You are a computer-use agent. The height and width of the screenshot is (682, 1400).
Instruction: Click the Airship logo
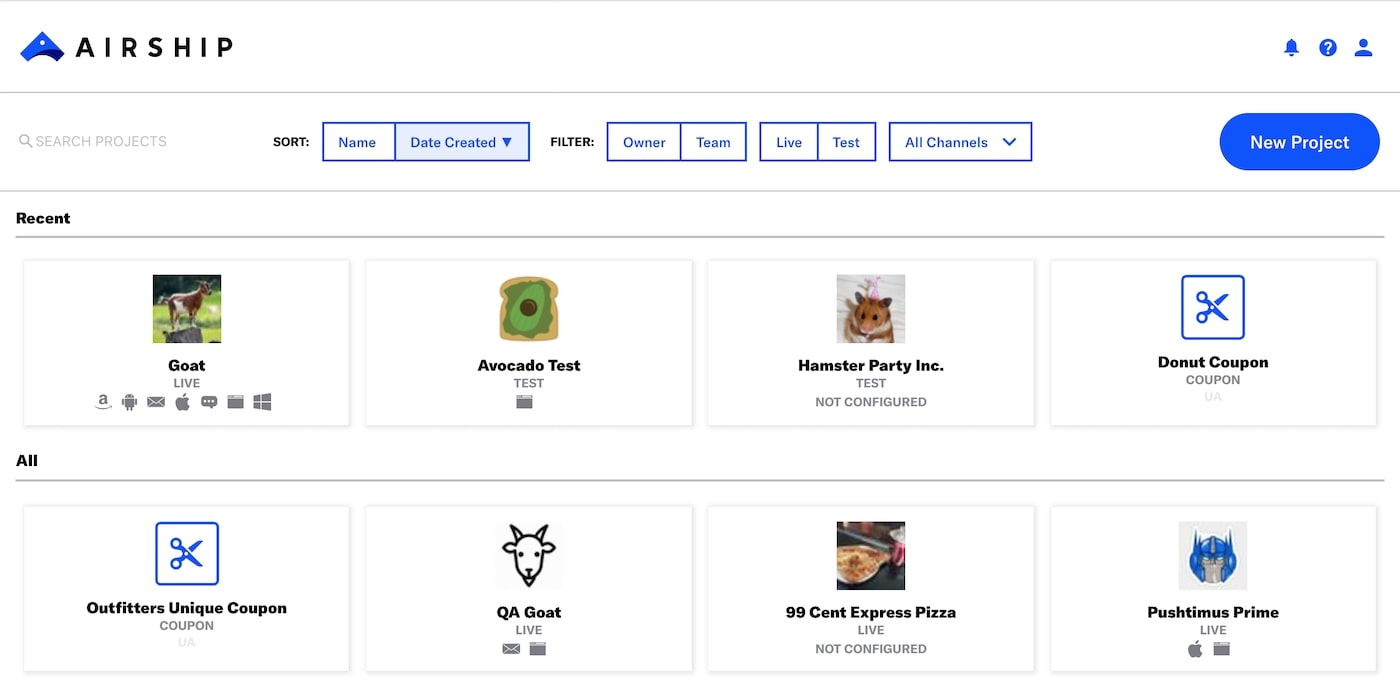pos(125,46)
